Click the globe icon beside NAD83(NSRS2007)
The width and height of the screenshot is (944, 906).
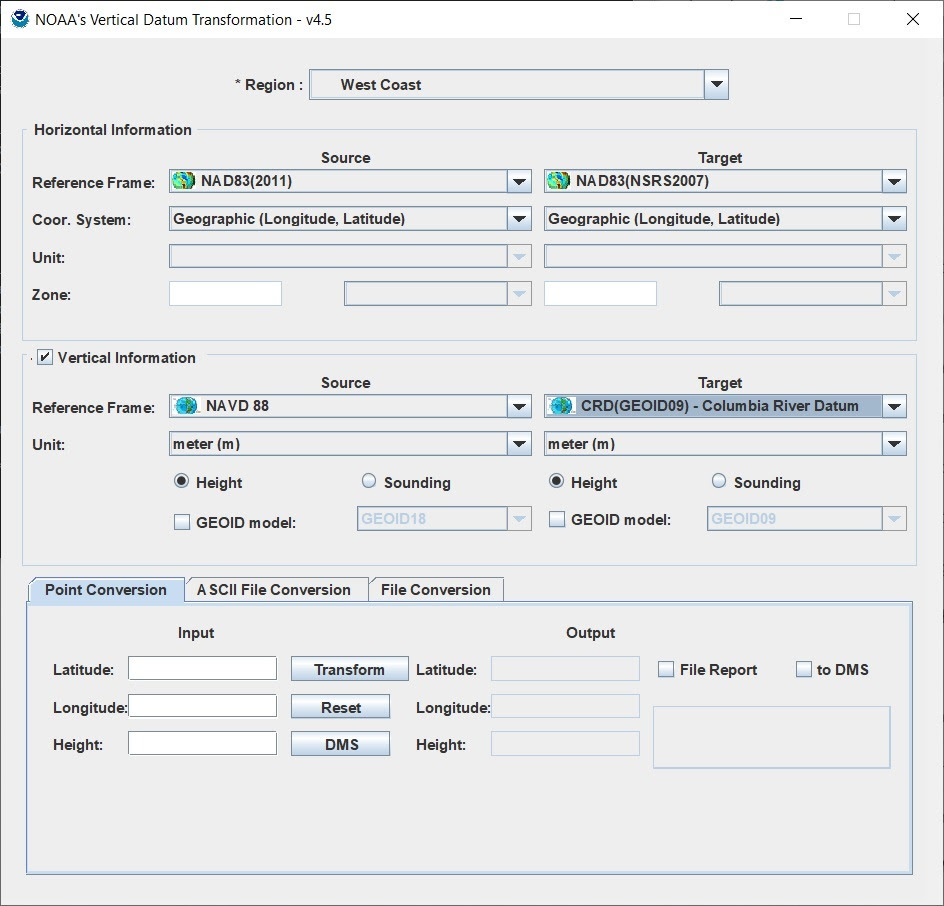(559, 181)
